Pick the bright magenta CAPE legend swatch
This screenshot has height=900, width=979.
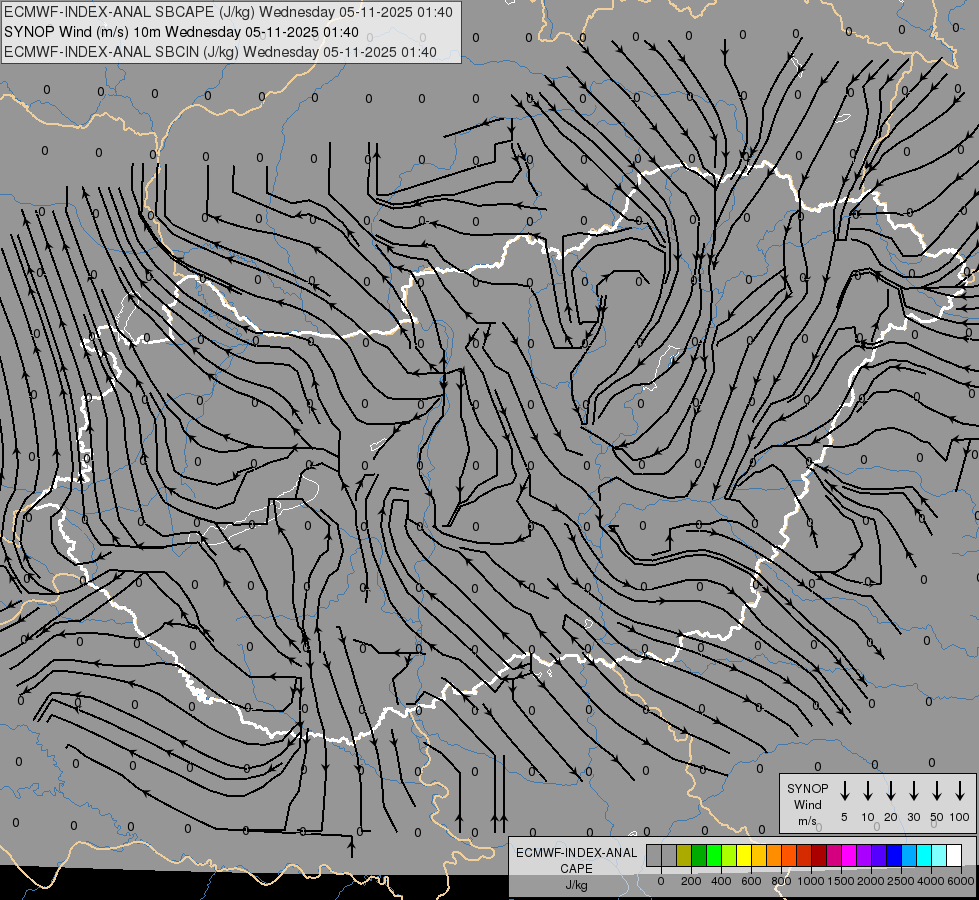[850, 855]
